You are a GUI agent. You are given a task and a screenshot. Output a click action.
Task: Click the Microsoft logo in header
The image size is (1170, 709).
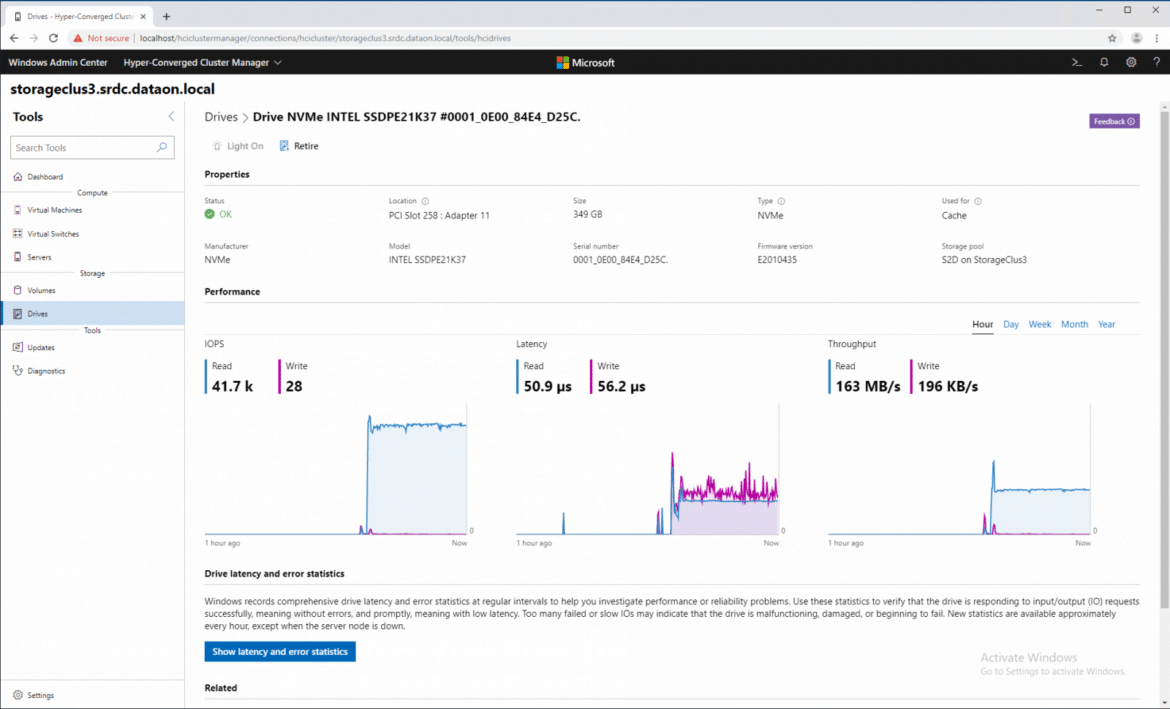(586, 63)
